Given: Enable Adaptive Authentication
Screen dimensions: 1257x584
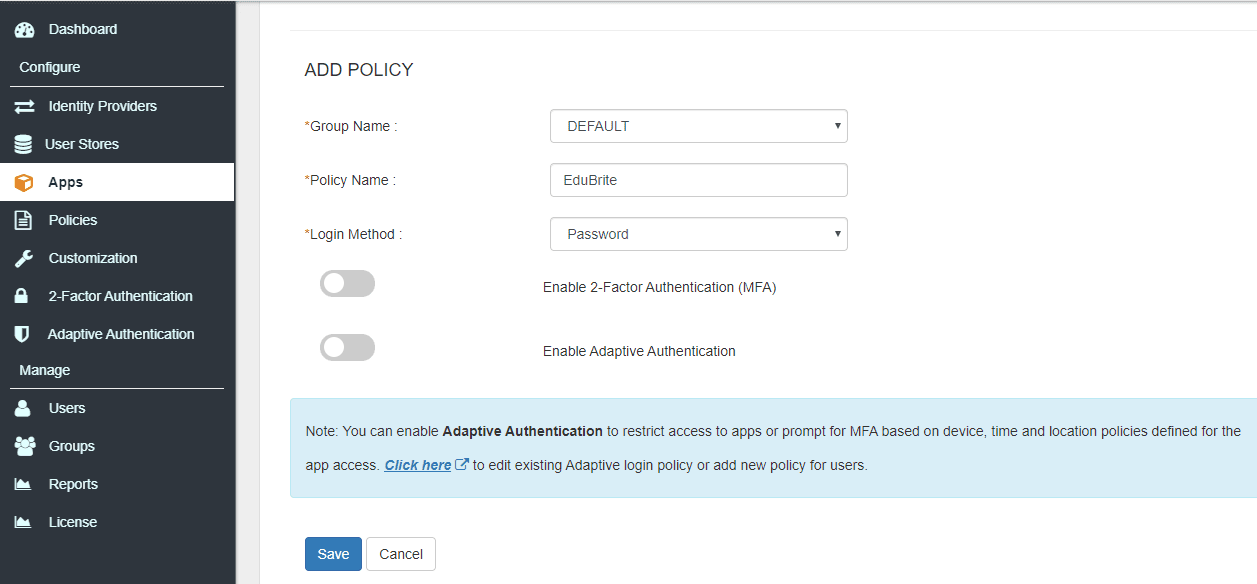Looking at the screenshot, I should pyautogui.click(x=347, y=347).
